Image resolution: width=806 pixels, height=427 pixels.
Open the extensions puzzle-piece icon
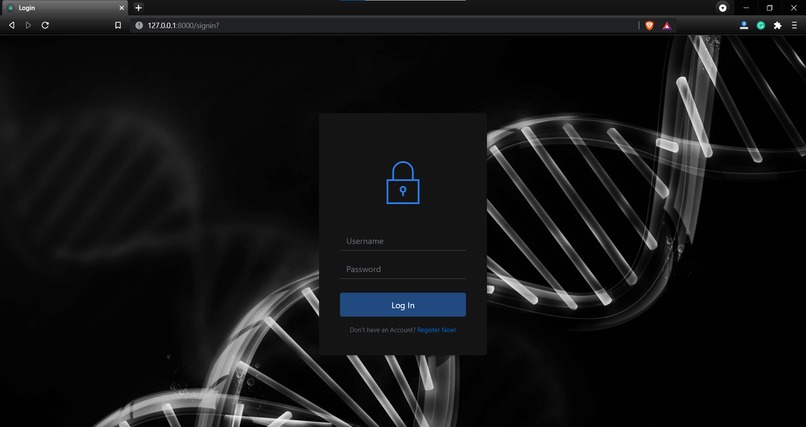(778, 25)
